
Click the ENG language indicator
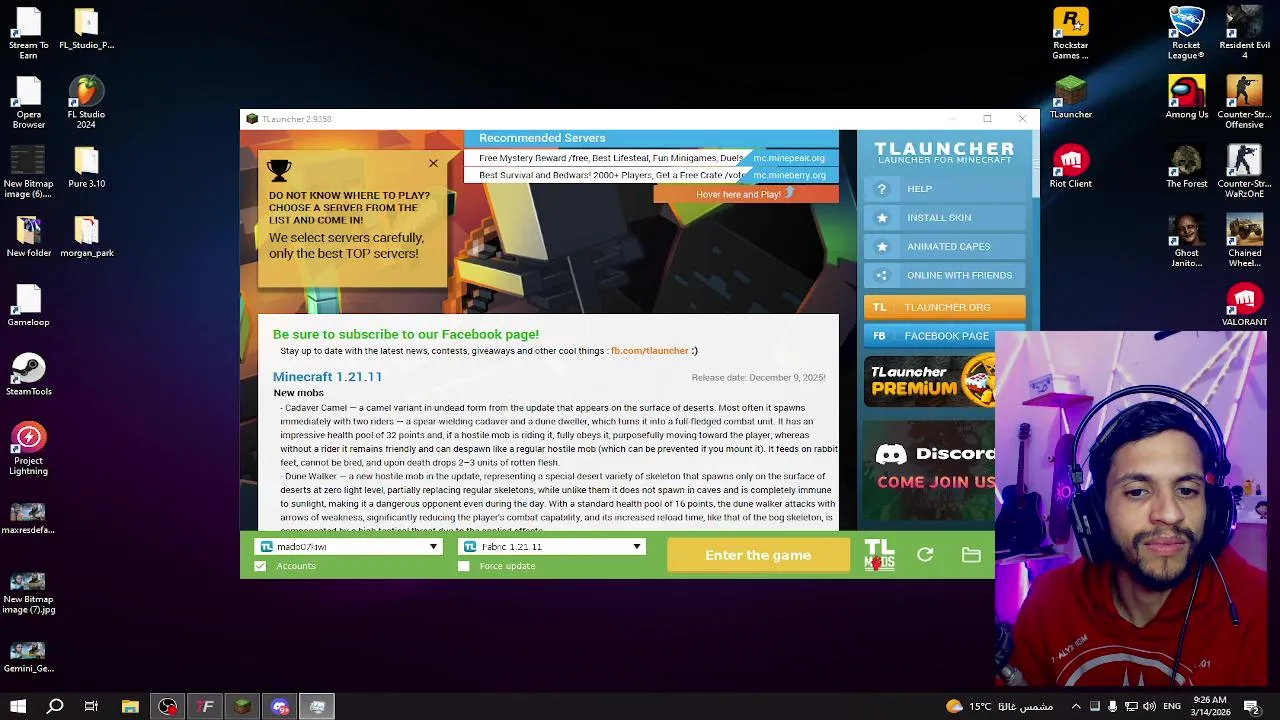[1171, 707]
